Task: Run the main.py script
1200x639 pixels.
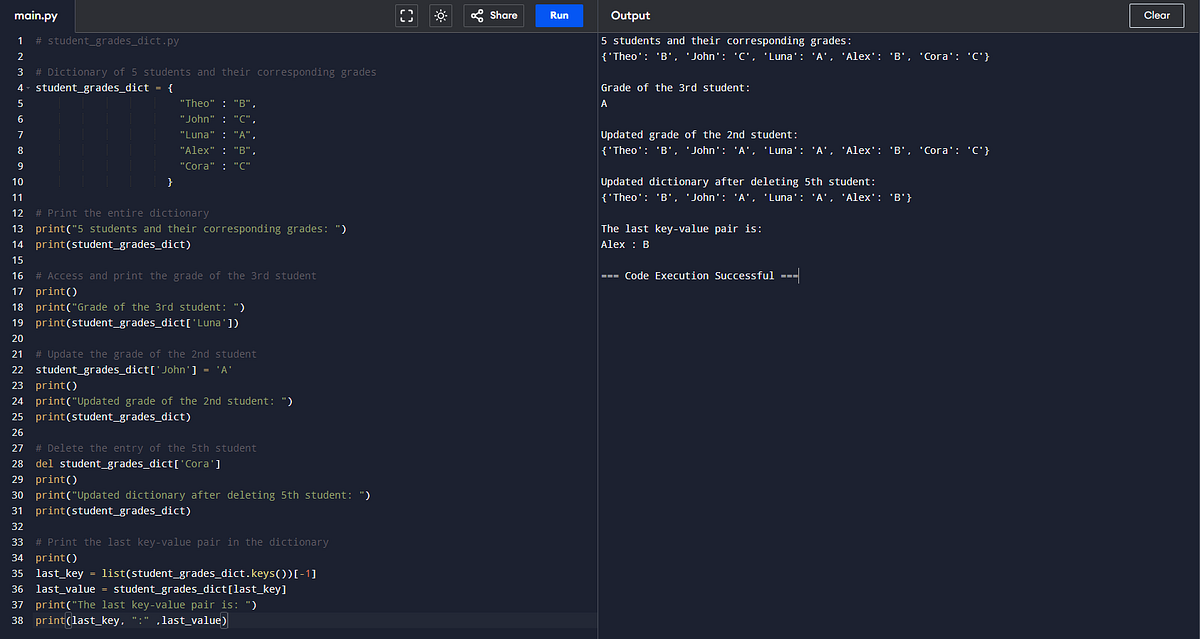Action: click(559, 15)
